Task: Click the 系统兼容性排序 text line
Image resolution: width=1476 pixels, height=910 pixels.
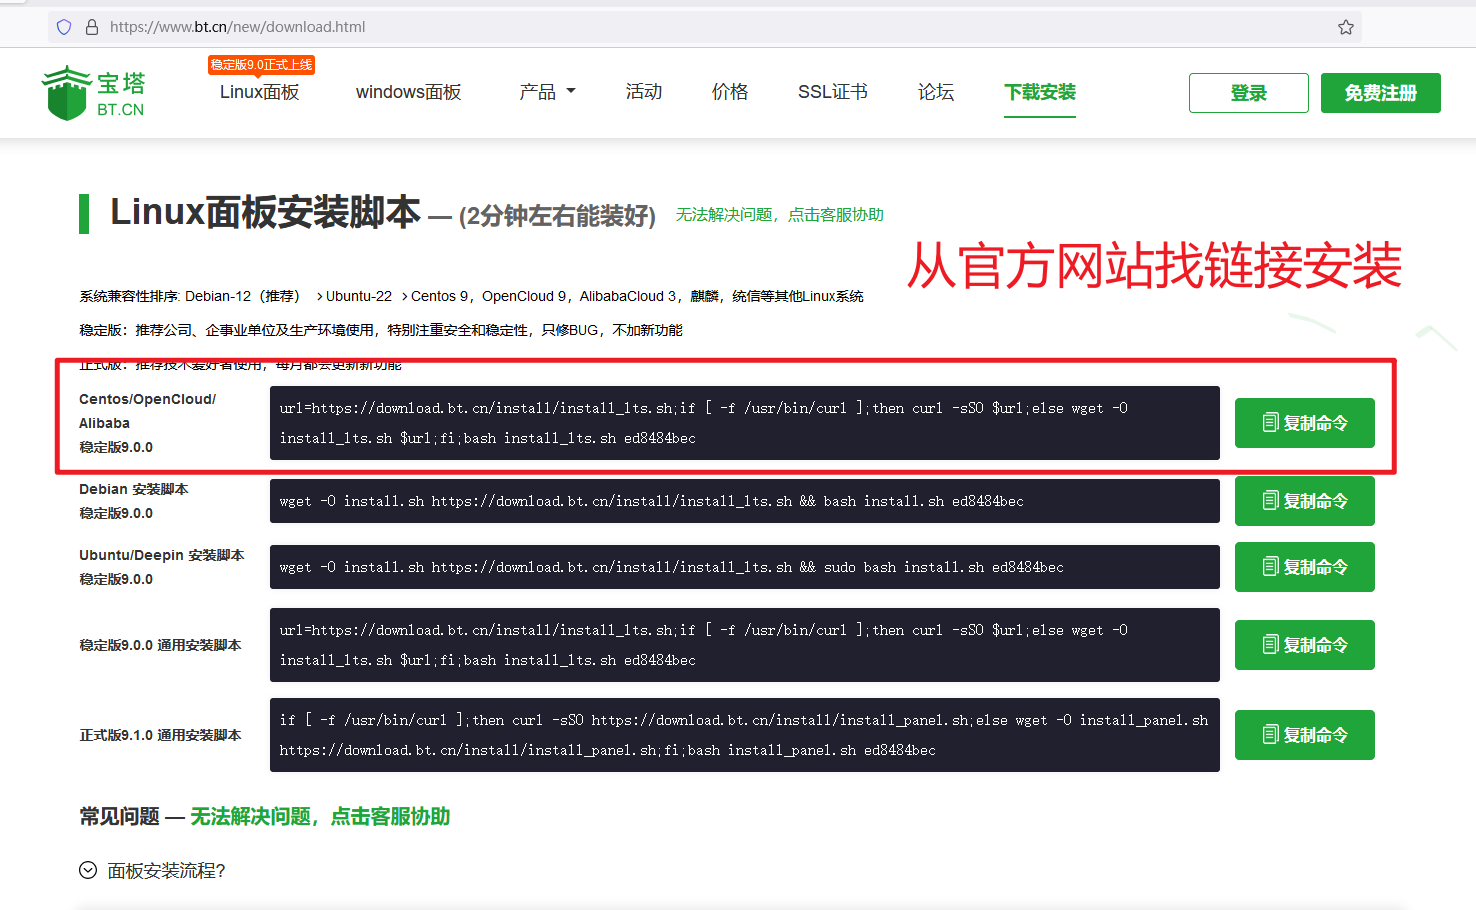Action: pyautogui.click(x=471, y=296)
